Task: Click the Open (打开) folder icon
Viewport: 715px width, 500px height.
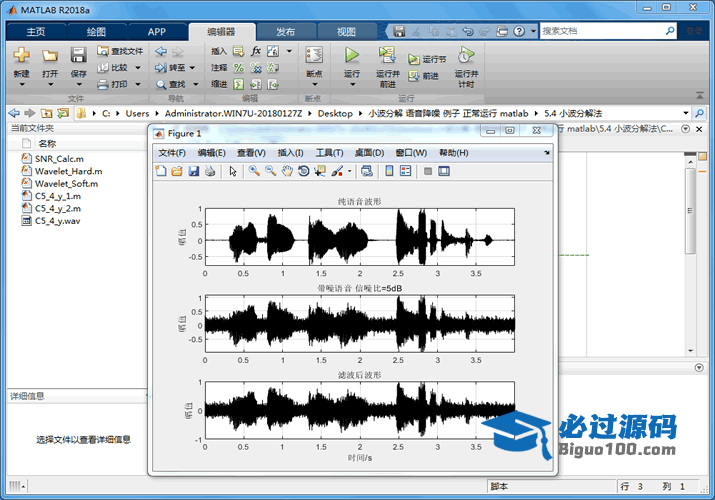Action: pyautogui.click(x=50, y=56)
